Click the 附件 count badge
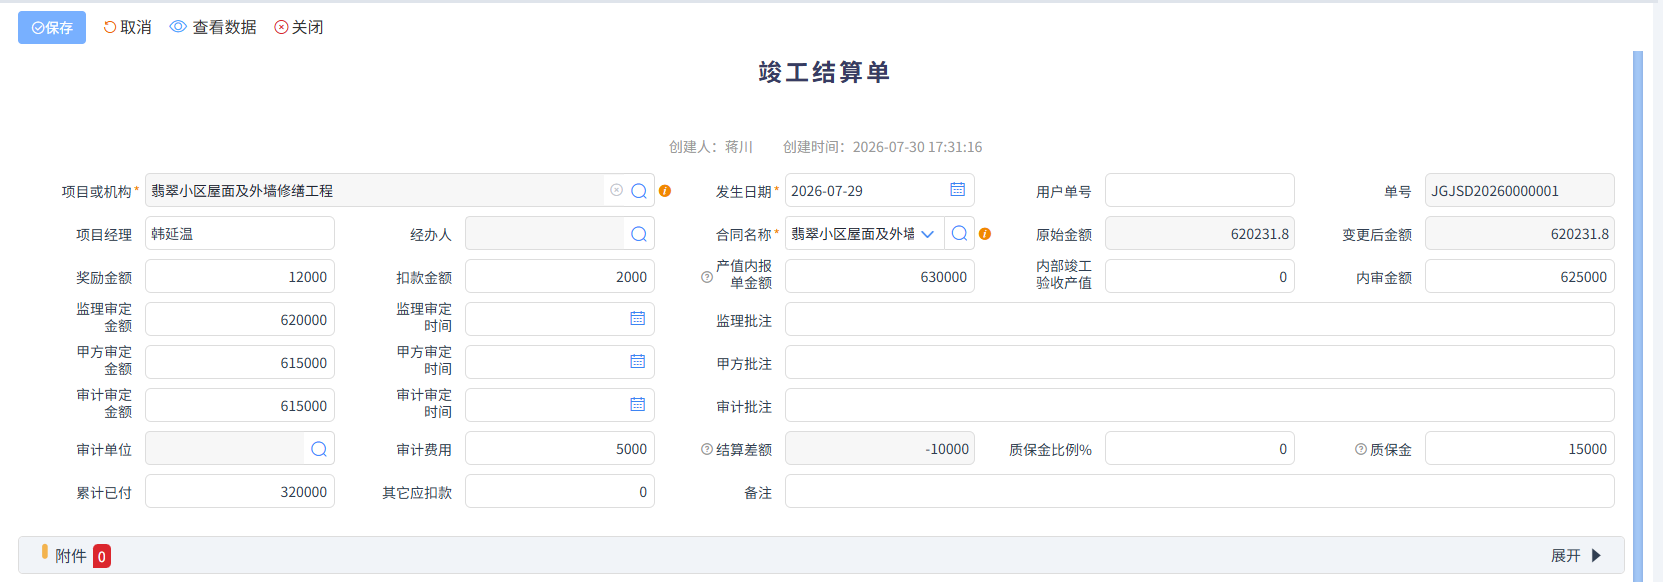Viewport: 1663px width, 582px height. (x=102, y=556)
